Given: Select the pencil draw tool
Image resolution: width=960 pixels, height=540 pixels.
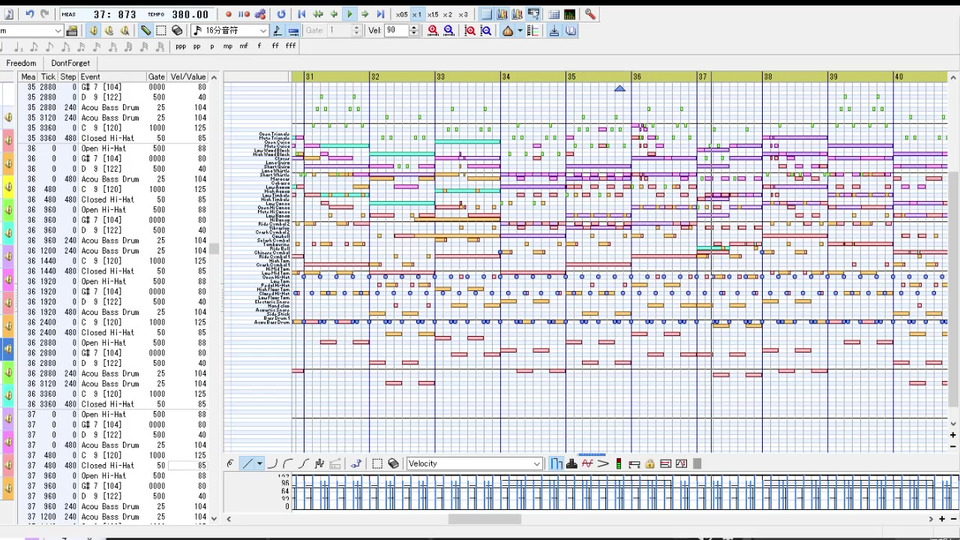Looking at the screenshot, I should (x=146, y=30).
